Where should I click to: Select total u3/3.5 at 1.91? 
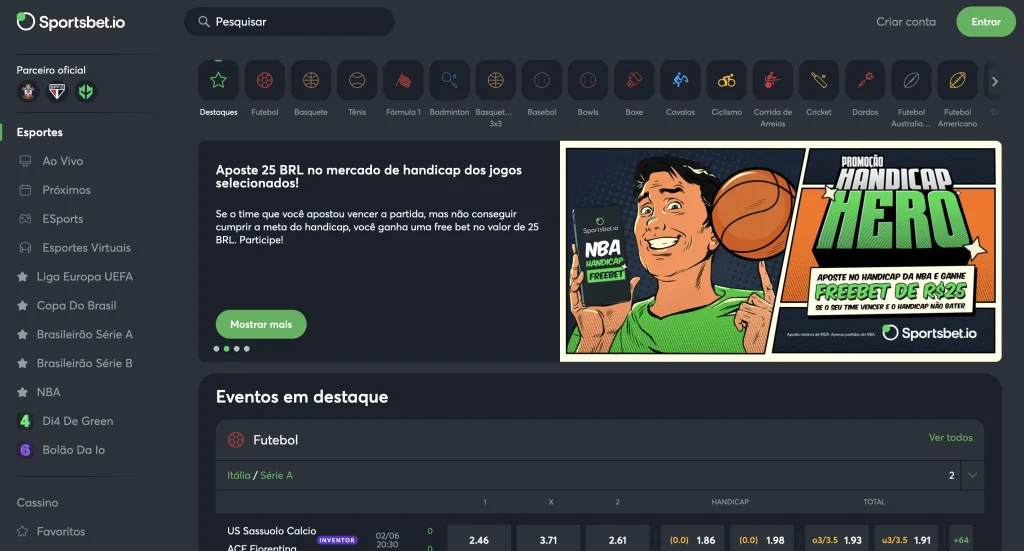point(906,540)
